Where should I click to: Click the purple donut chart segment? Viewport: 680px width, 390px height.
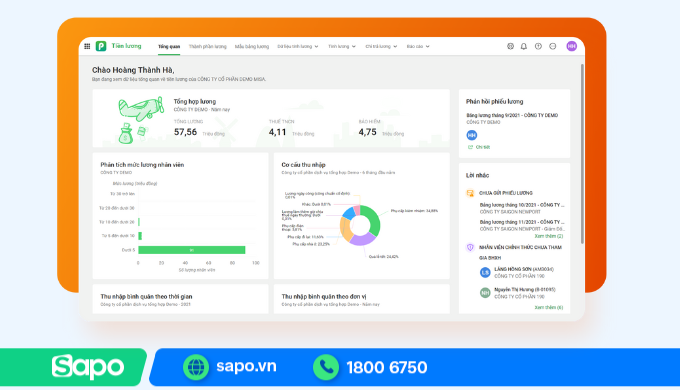coord(363,239)
